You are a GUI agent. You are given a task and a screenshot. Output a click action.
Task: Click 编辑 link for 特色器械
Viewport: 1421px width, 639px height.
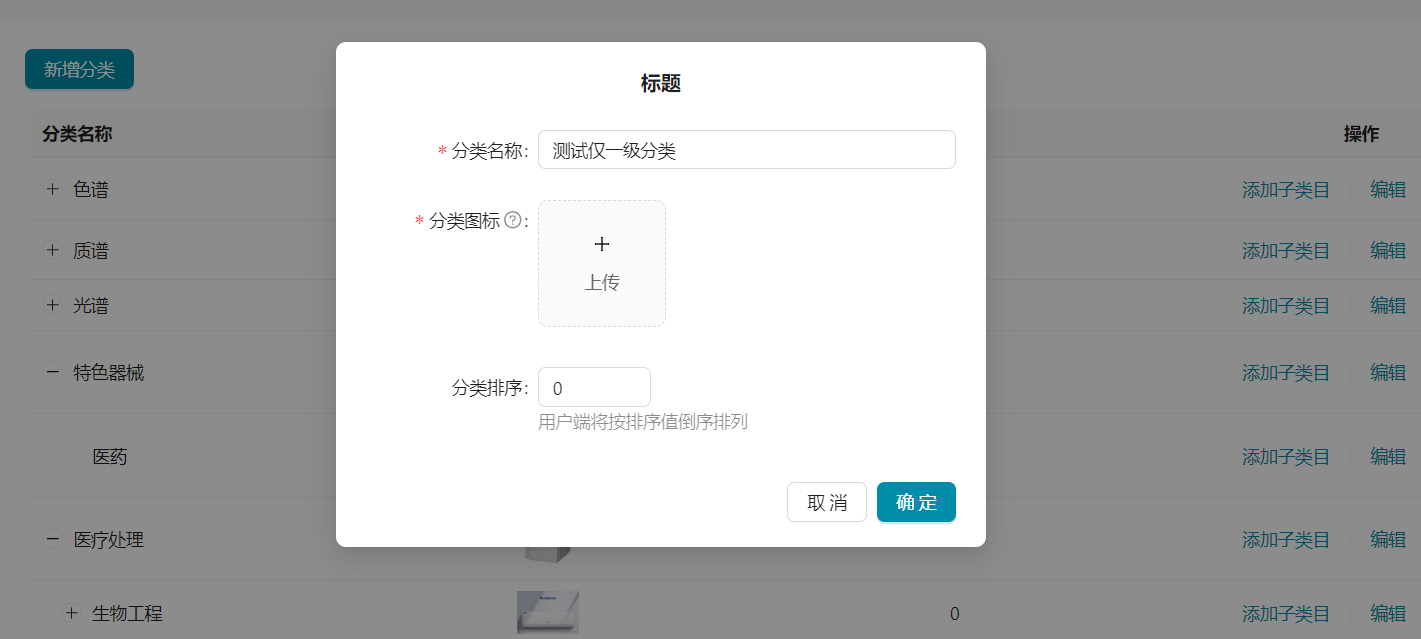(1388, 372)
